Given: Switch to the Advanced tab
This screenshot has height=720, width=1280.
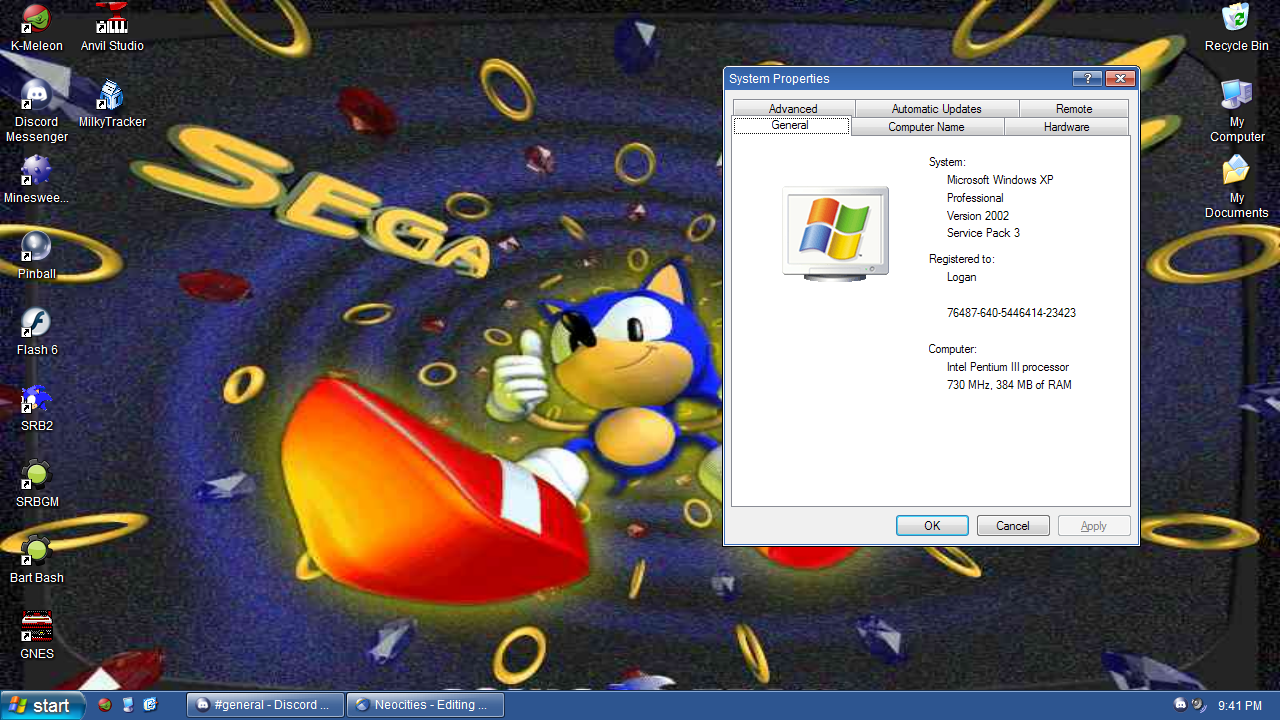Looking at the screenshot, I should pyautogui.click(x=793, y=109).
